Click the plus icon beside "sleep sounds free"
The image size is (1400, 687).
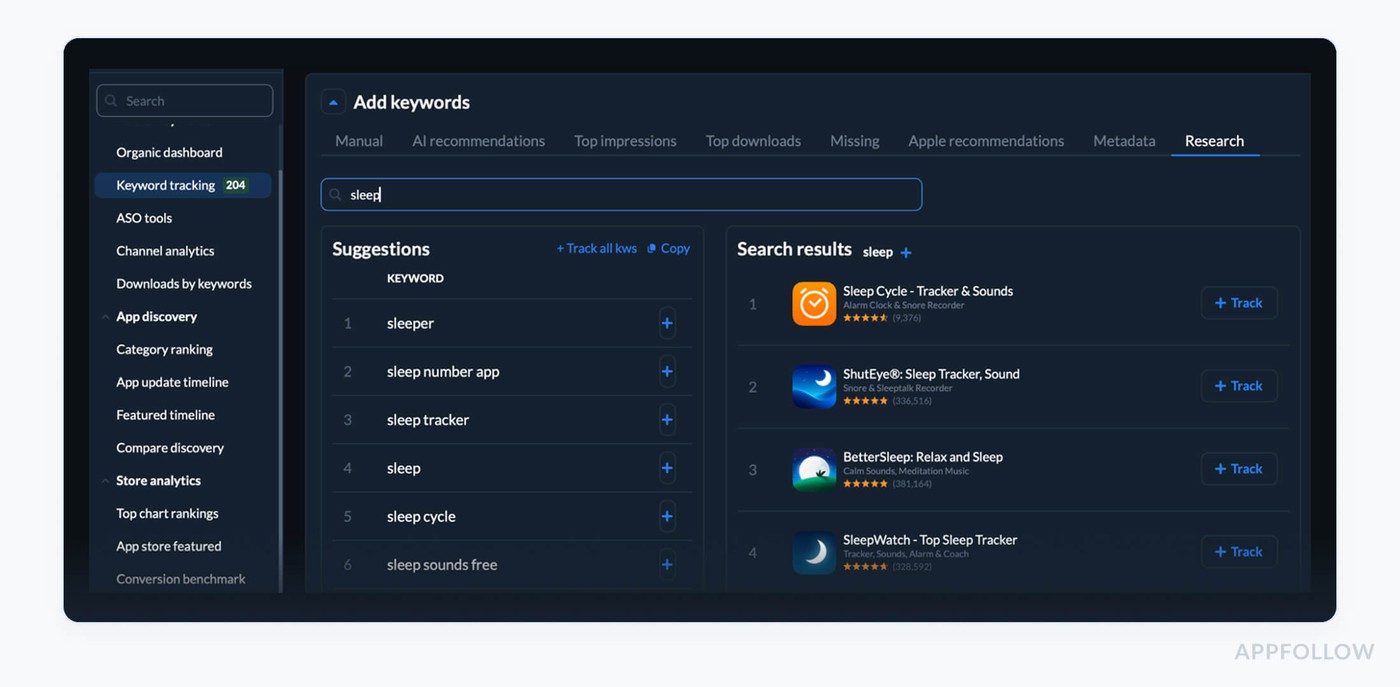click(x=667, y=564)
